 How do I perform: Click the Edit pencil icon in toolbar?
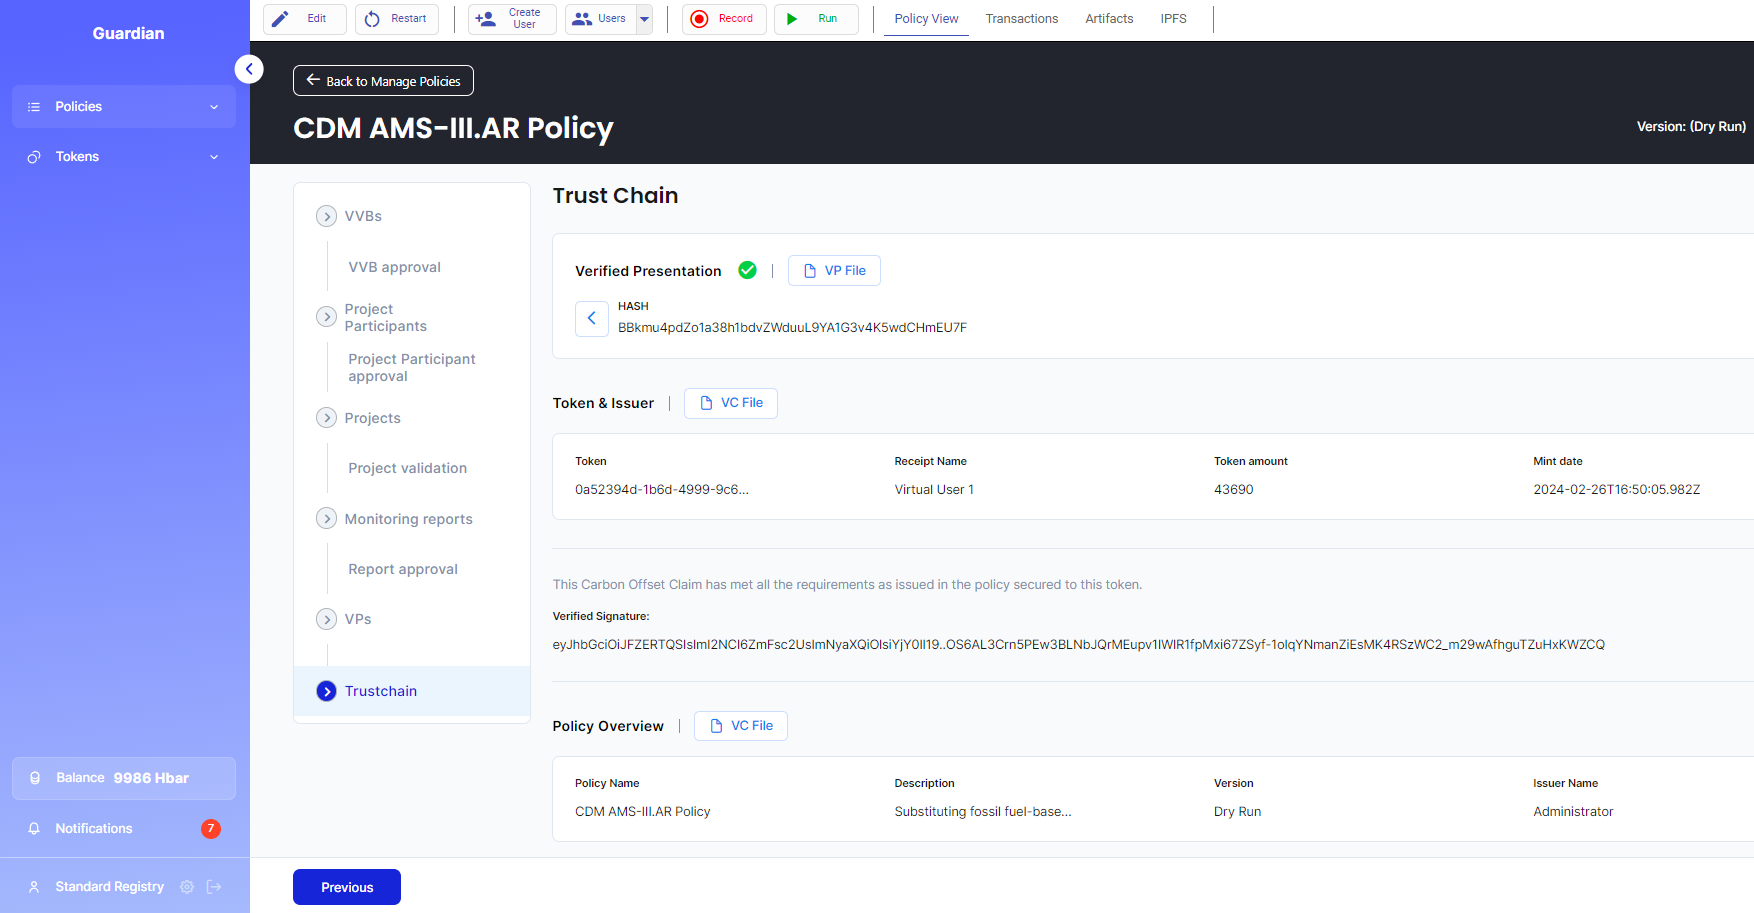(x=281, y=19)
